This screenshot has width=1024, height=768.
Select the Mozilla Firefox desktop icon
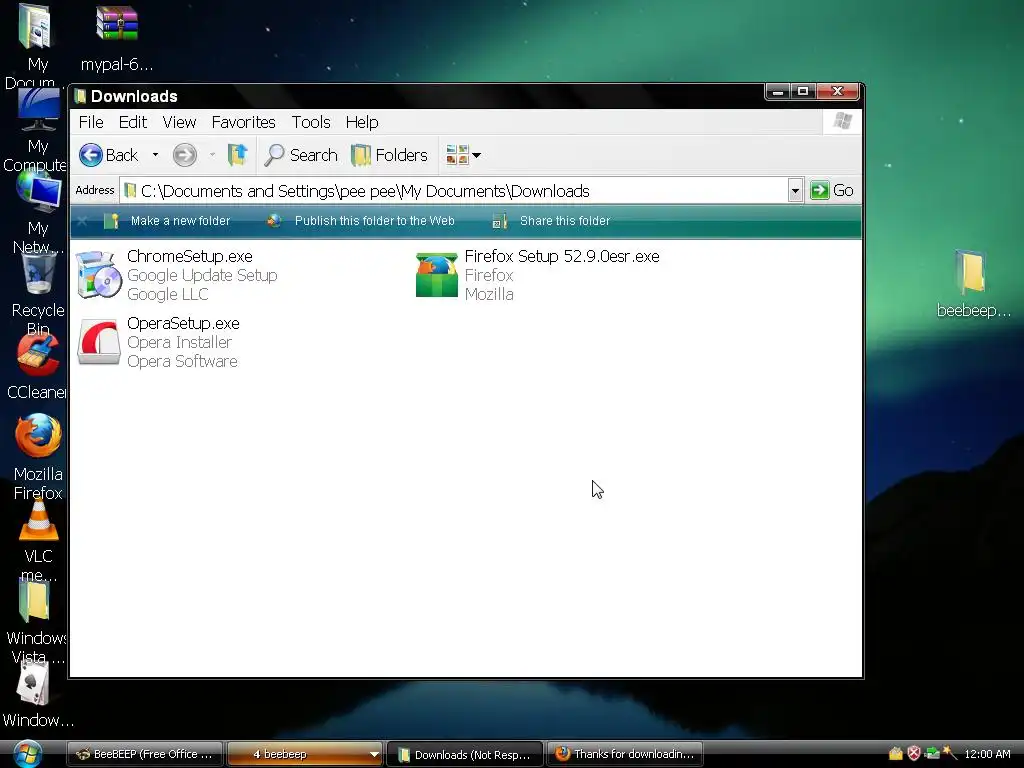pos(38,436)
